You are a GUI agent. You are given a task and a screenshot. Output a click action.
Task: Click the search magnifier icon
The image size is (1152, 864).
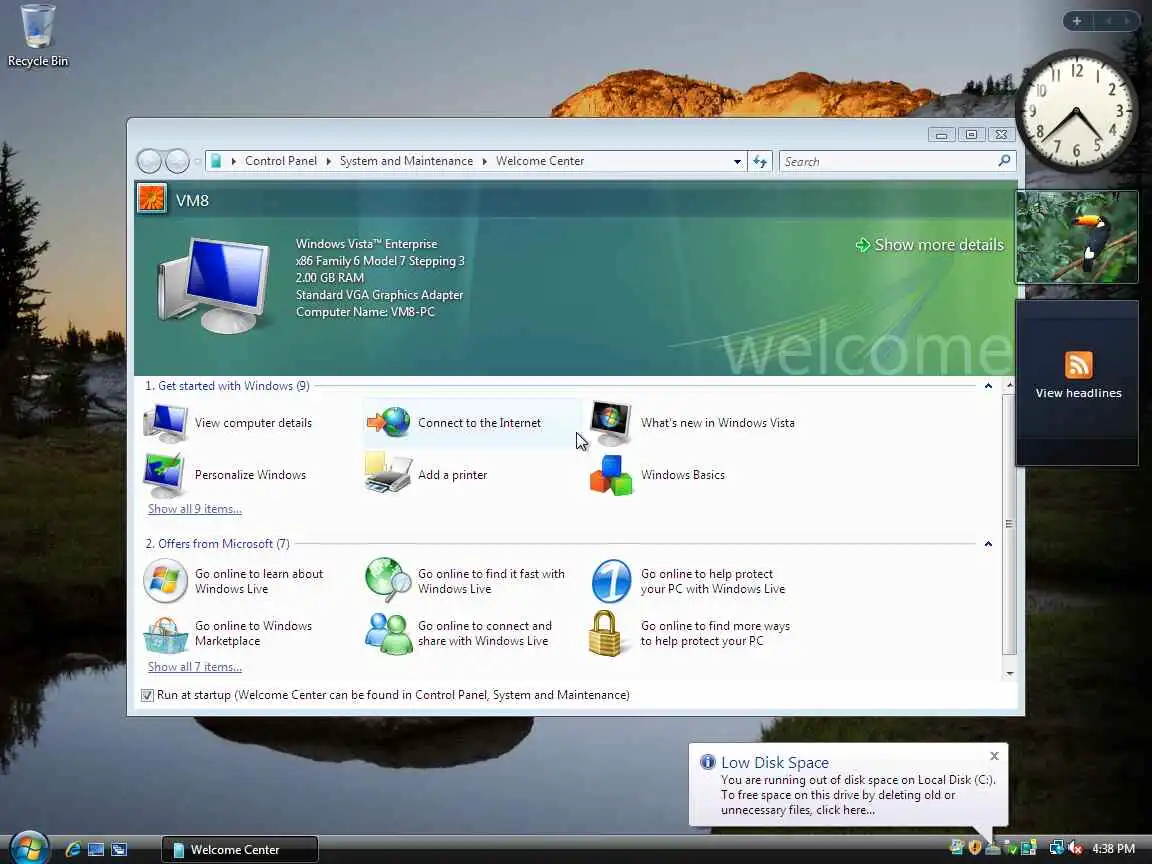(1004, 161)
